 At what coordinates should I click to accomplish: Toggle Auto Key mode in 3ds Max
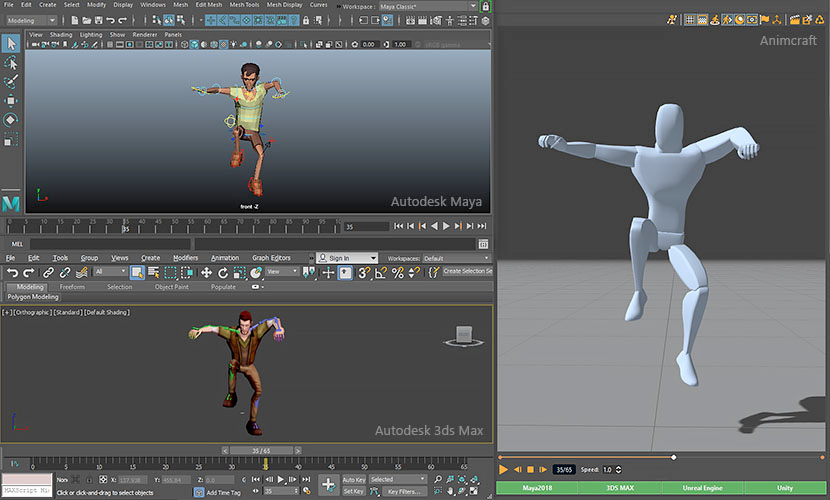[x=354, y=480]
